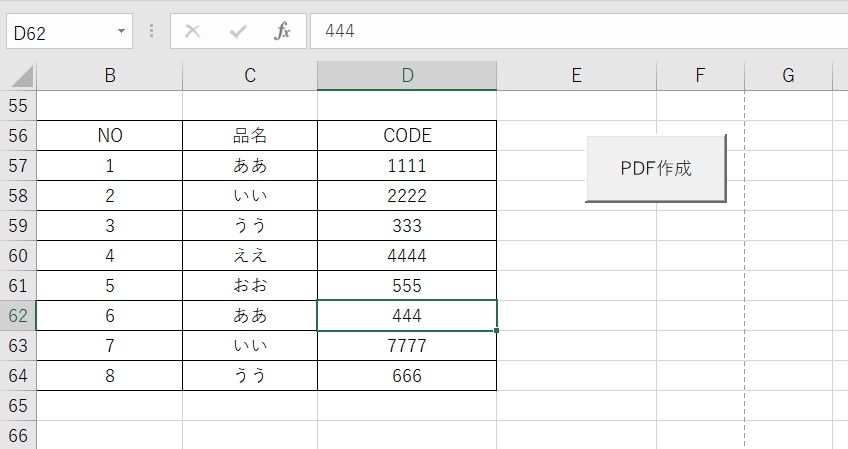Cancel the entry with the X icon
The image size is (848, 449).
coord(193,31)
